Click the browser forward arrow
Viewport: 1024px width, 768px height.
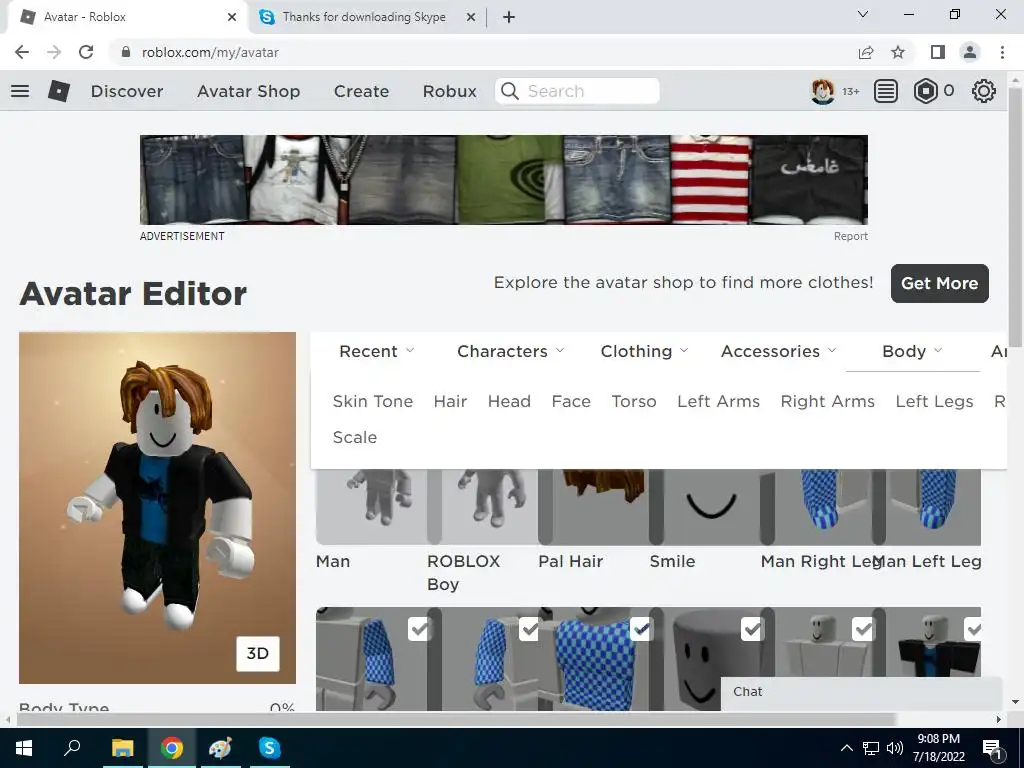click(x=54, y=52)
